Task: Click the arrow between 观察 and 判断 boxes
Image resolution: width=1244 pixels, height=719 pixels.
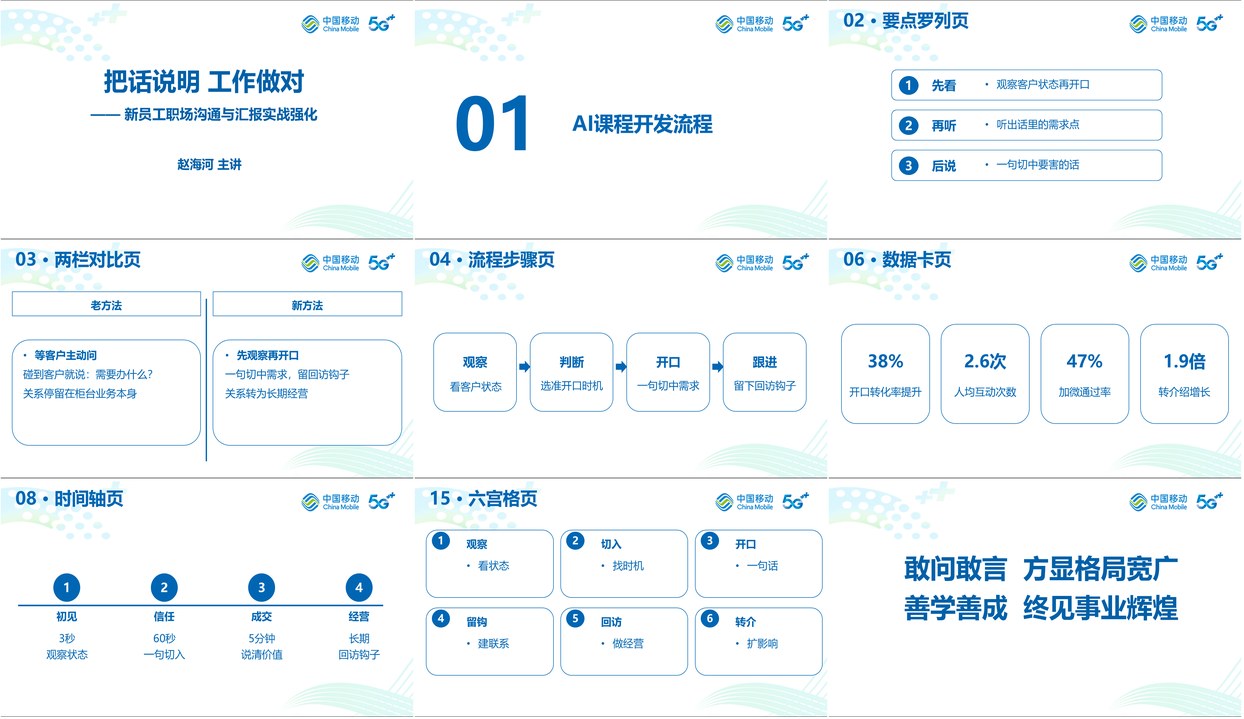Action: (x=524, y=367)
